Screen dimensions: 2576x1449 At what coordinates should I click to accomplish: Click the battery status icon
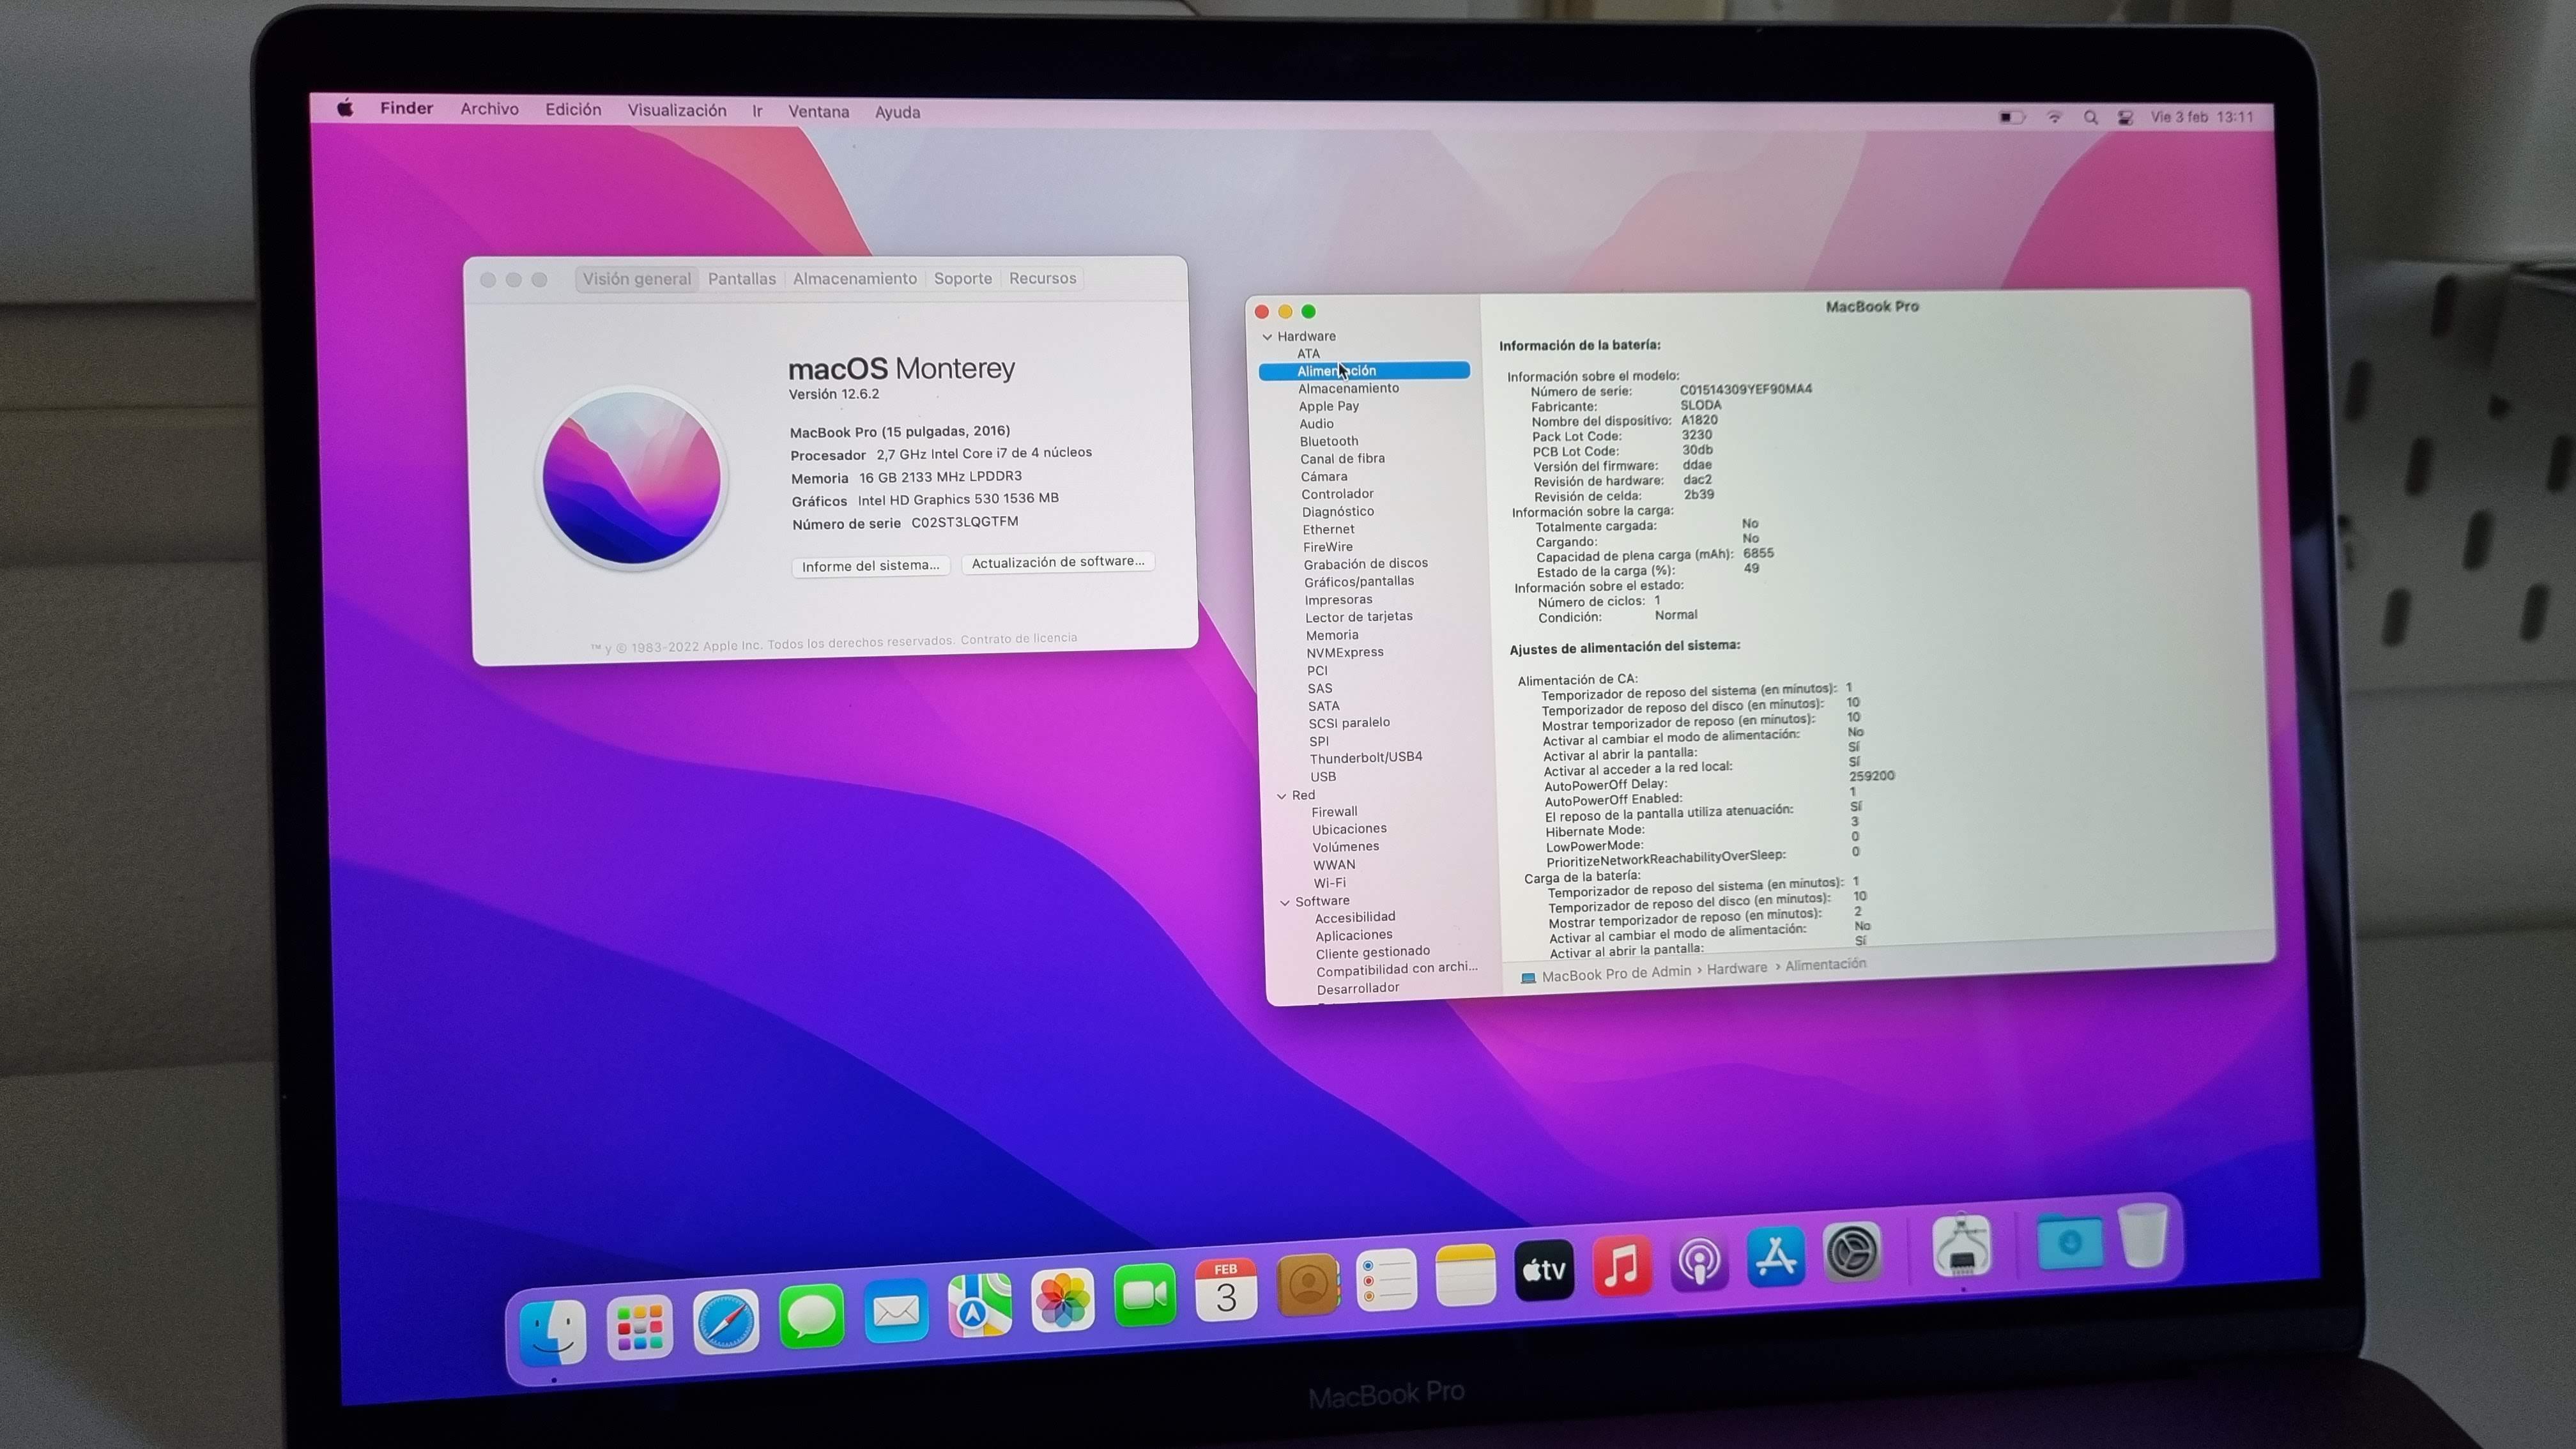point(2012,117)
